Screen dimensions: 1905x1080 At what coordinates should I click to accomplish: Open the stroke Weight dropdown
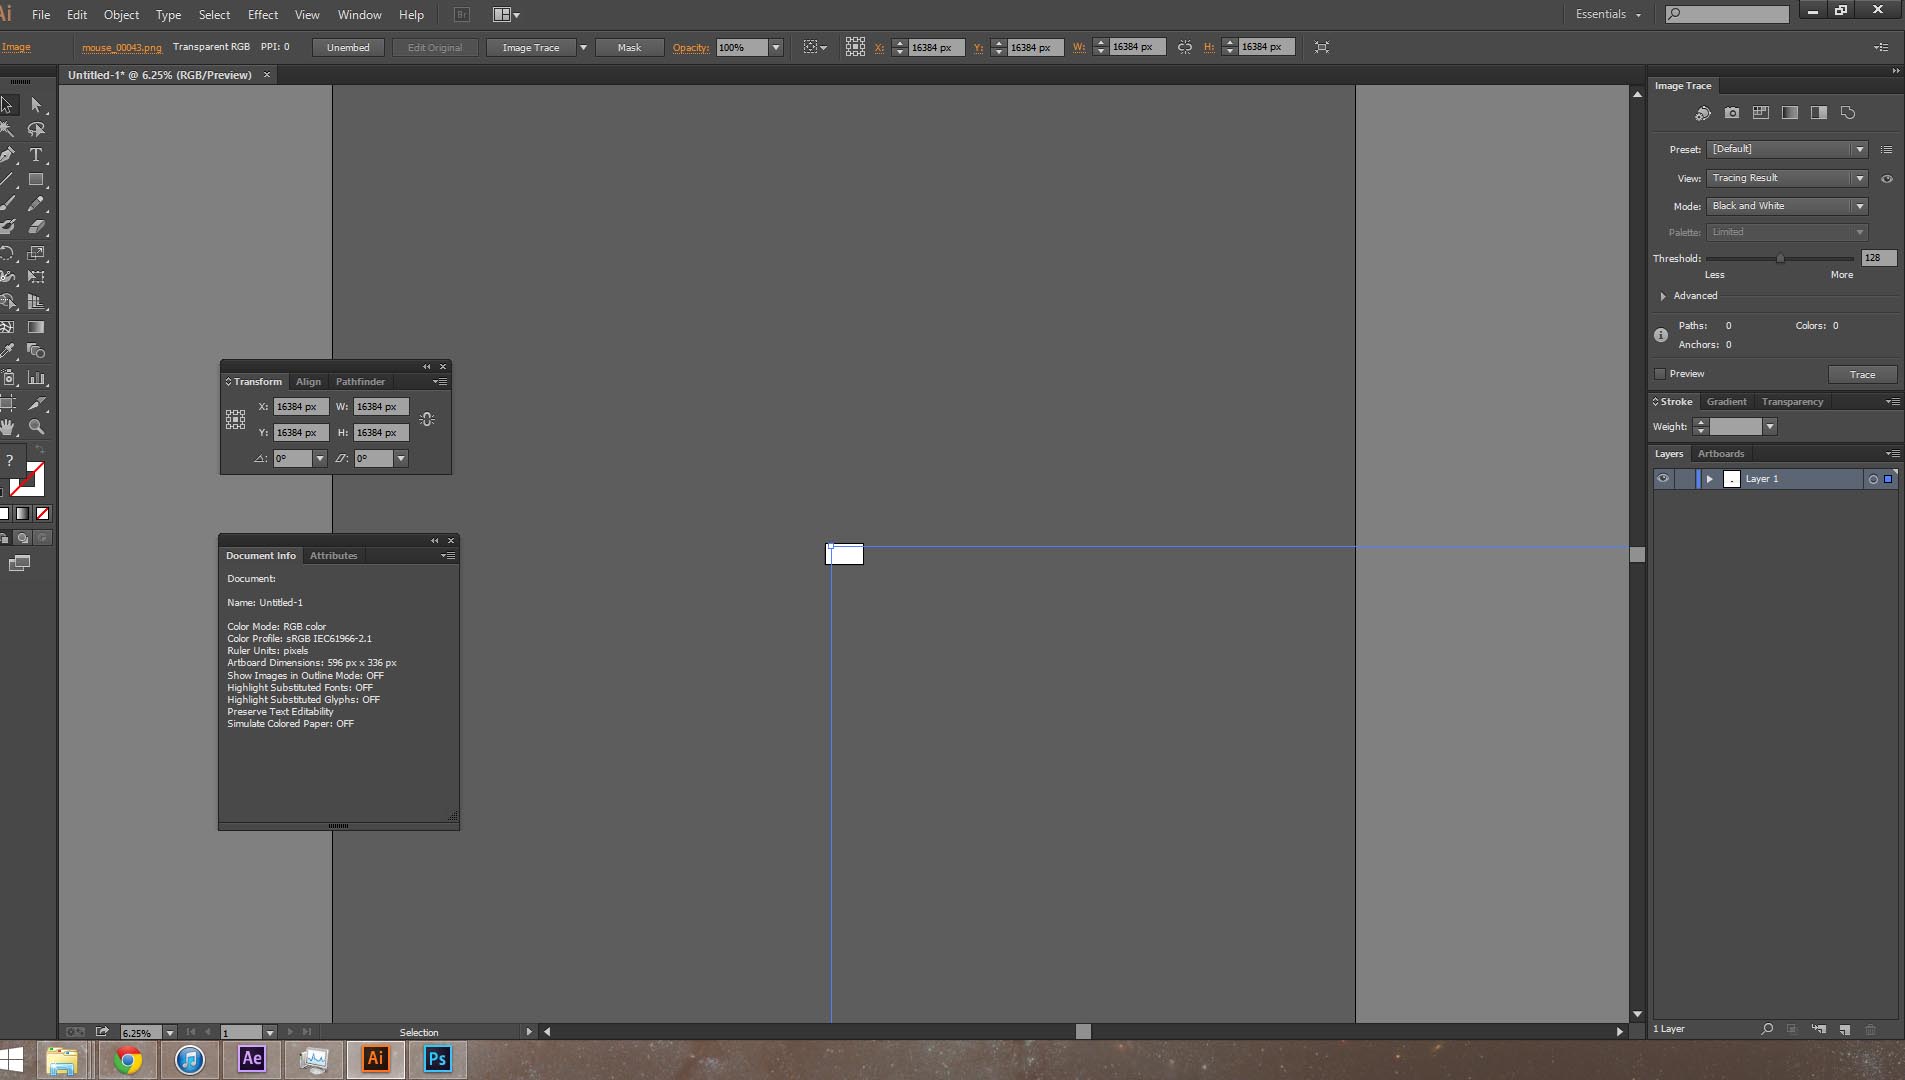pyautogui.click(x=1770, y=427)
